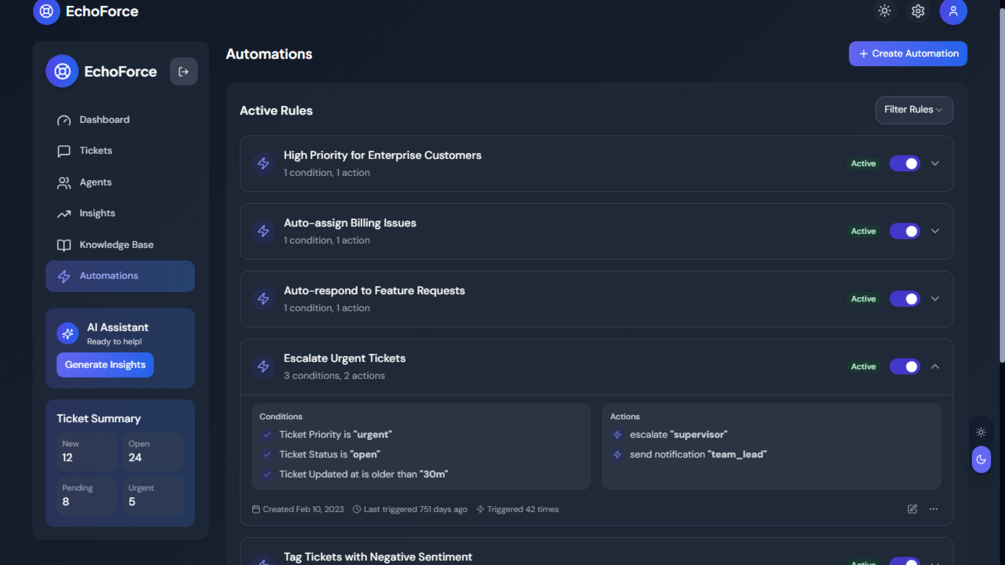Click the Dashboard gauge icon

coord(63,120)
